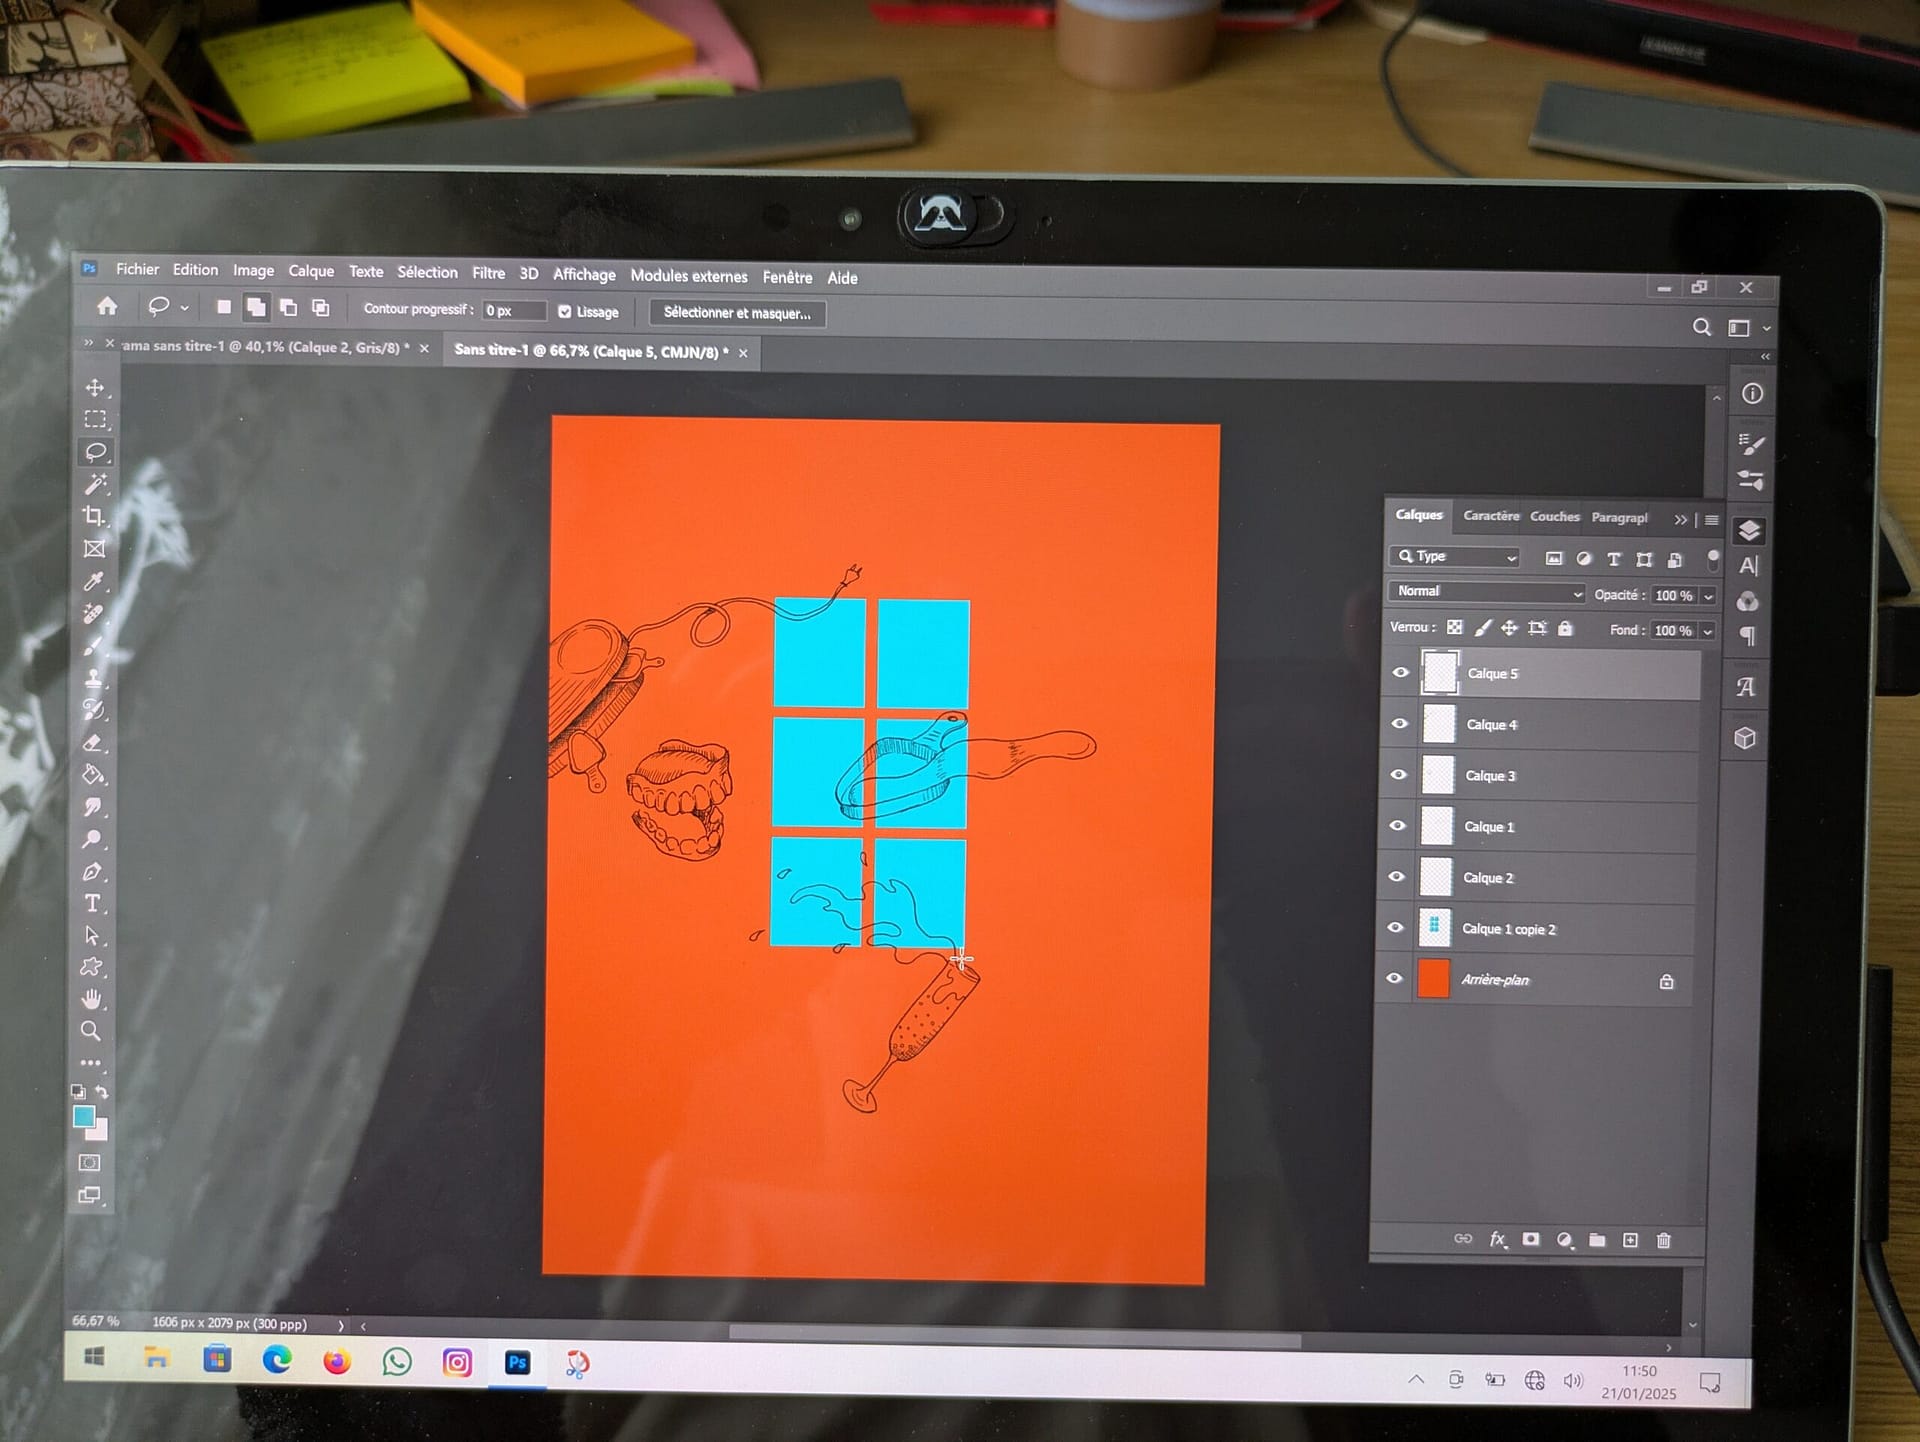Click the Contour progressif input field

(x=514, y=310)
